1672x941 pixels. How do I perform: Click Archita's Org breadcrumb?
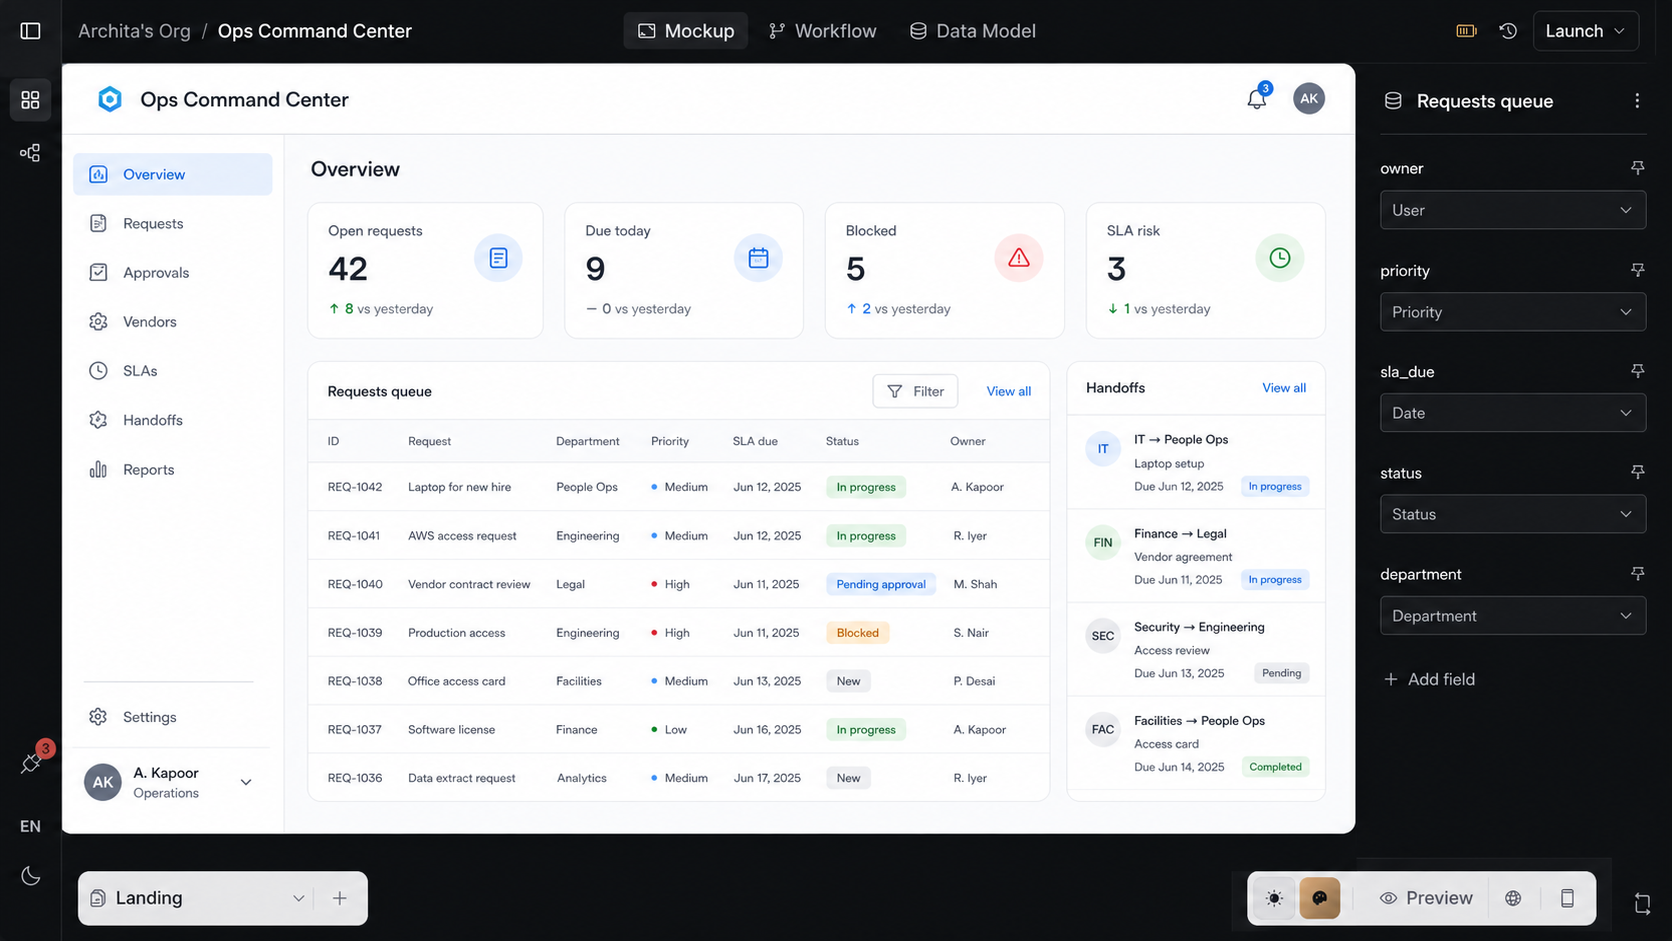point(134,31)
